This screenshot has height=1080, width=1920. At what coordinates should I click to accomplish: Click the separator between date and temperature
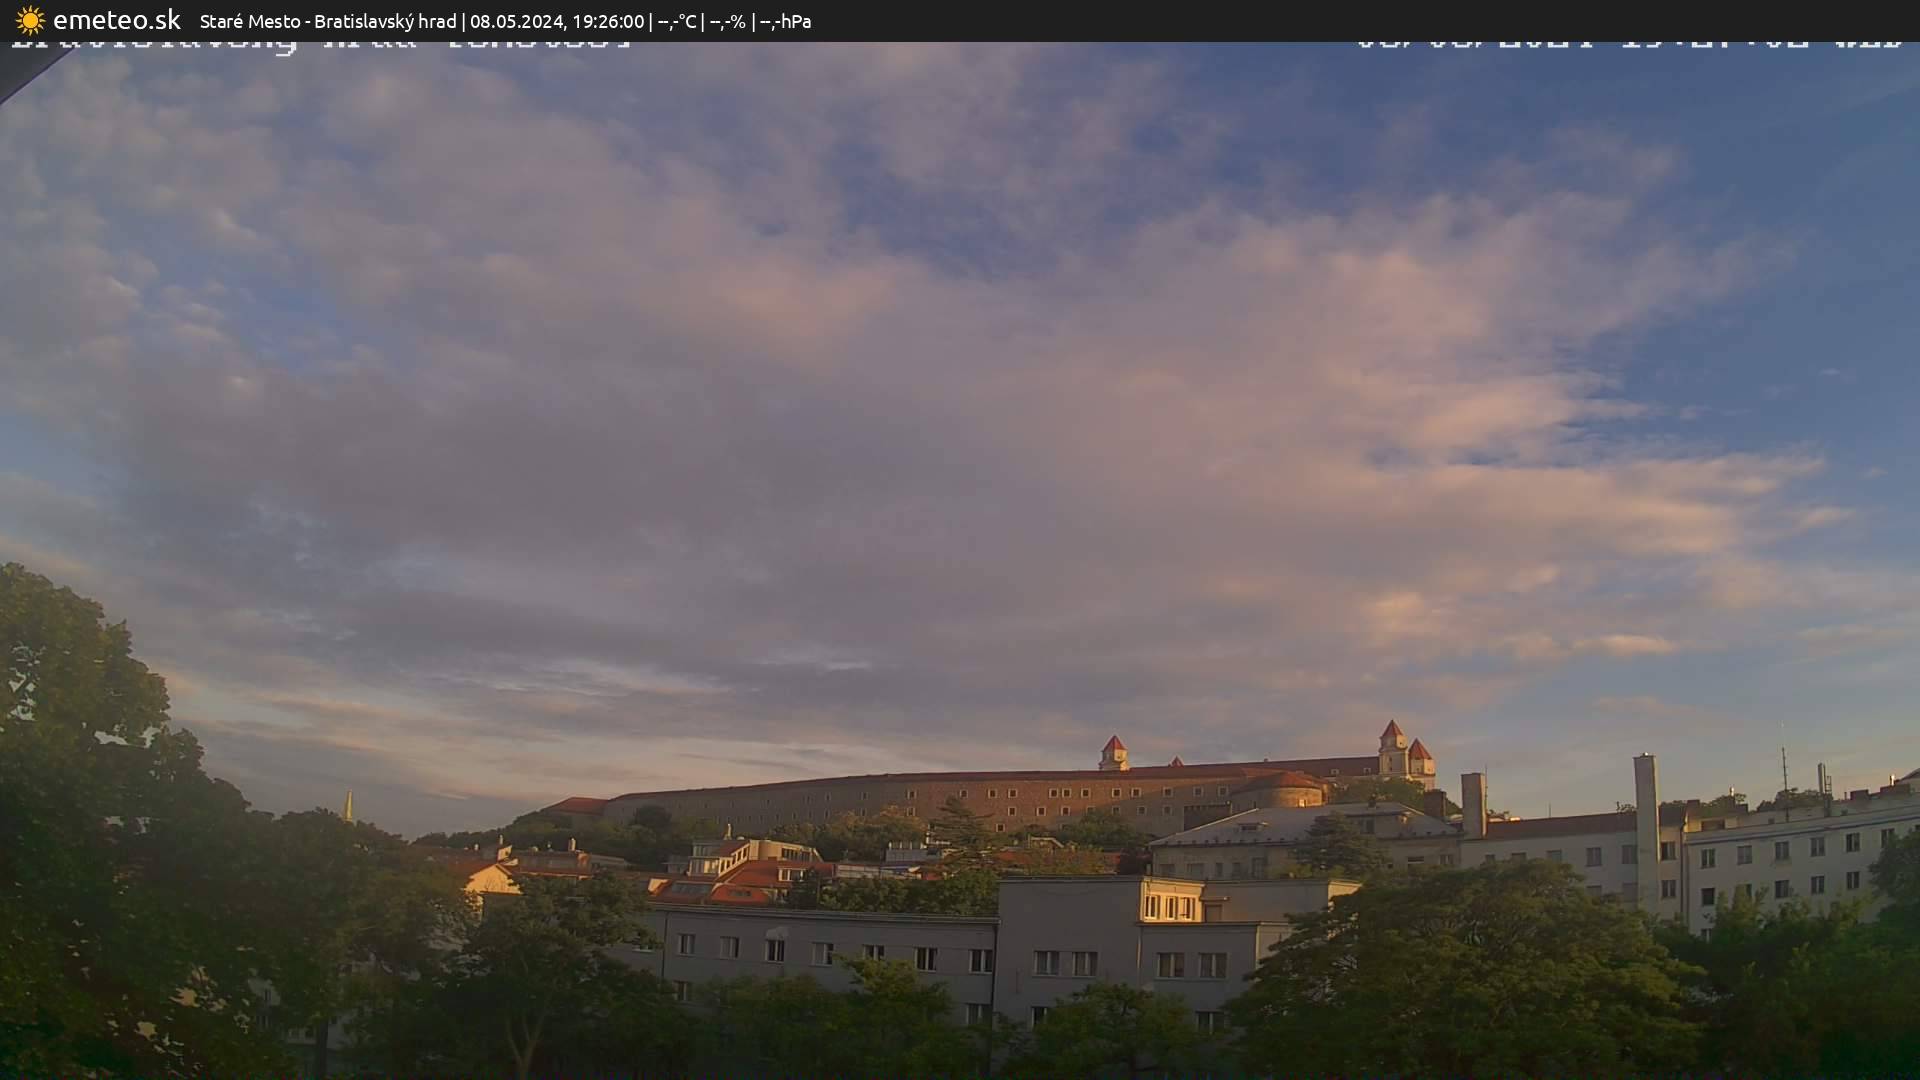tap(650, 20)
